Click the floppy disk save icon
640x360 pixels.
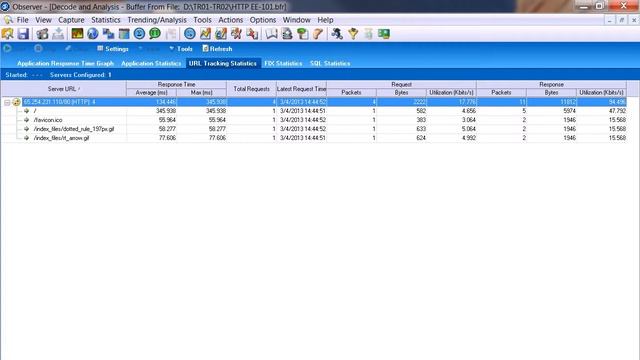[x=23, y=34]
